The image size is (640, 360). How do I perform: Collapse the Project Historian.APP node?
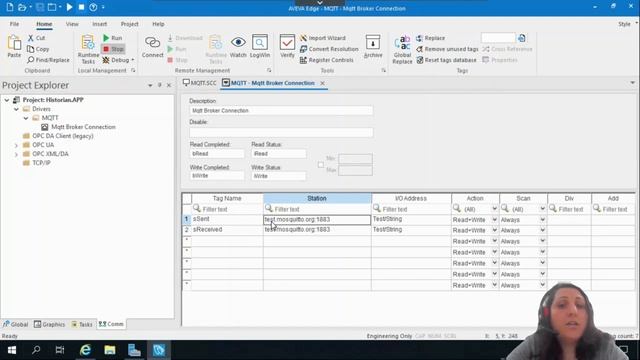7,100
